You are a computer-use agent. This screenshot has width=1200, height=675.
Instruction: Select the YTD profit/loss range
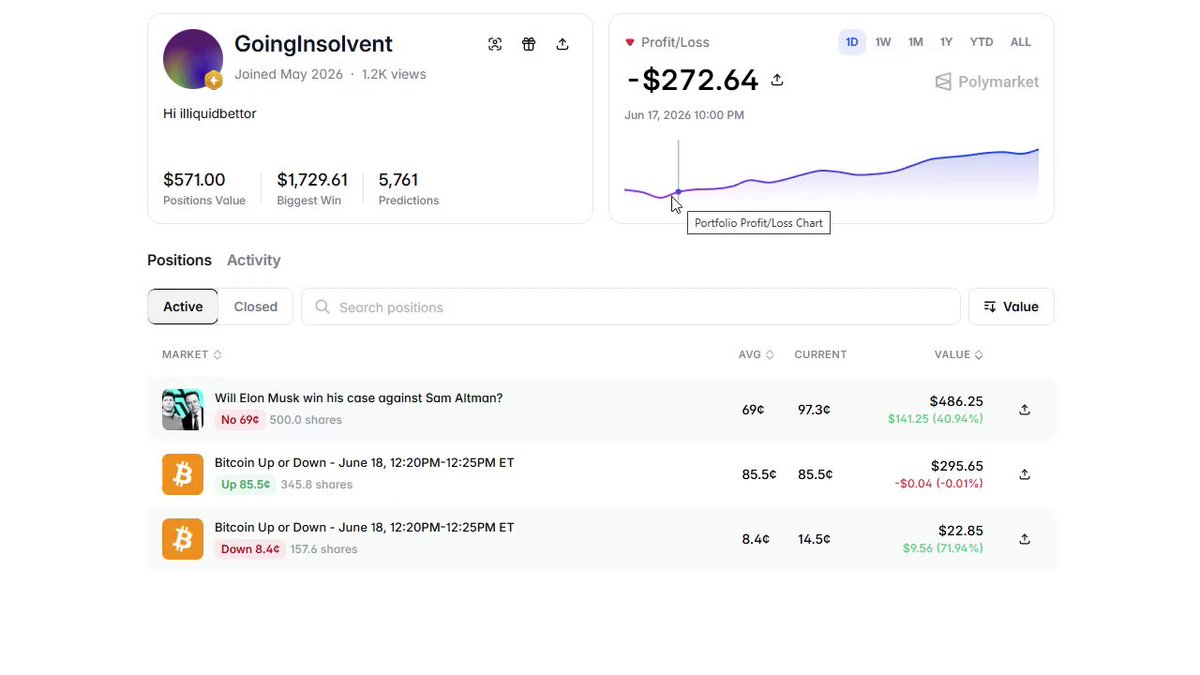coord(982,42)
